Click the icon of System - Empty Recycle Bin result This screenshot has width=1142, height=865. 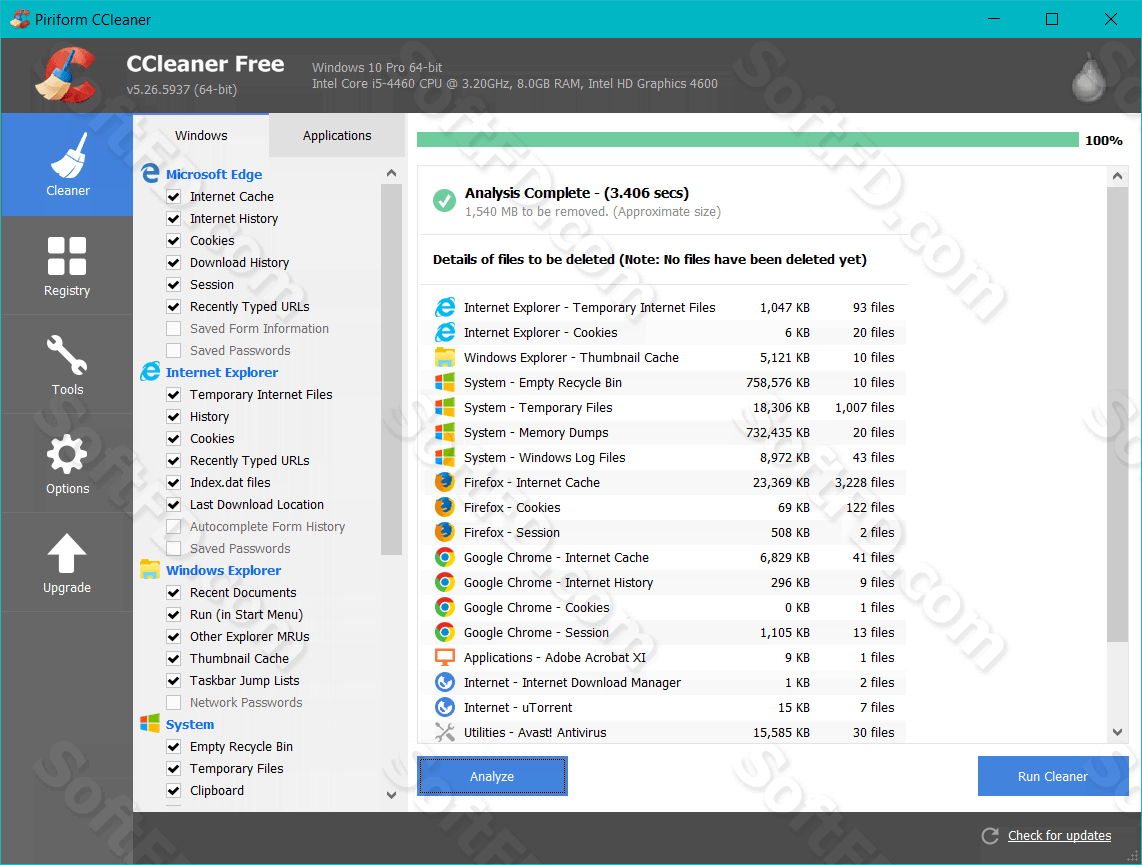click(445, 382)
